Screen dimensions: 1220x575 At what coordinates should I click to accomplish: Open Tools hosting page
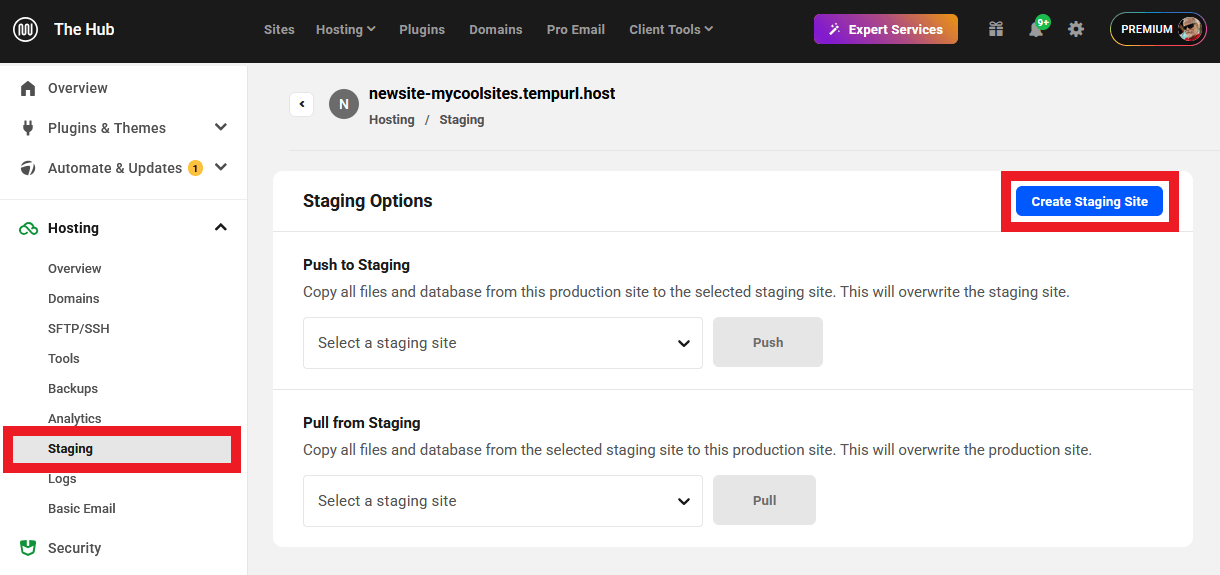(x=64, y=358)
